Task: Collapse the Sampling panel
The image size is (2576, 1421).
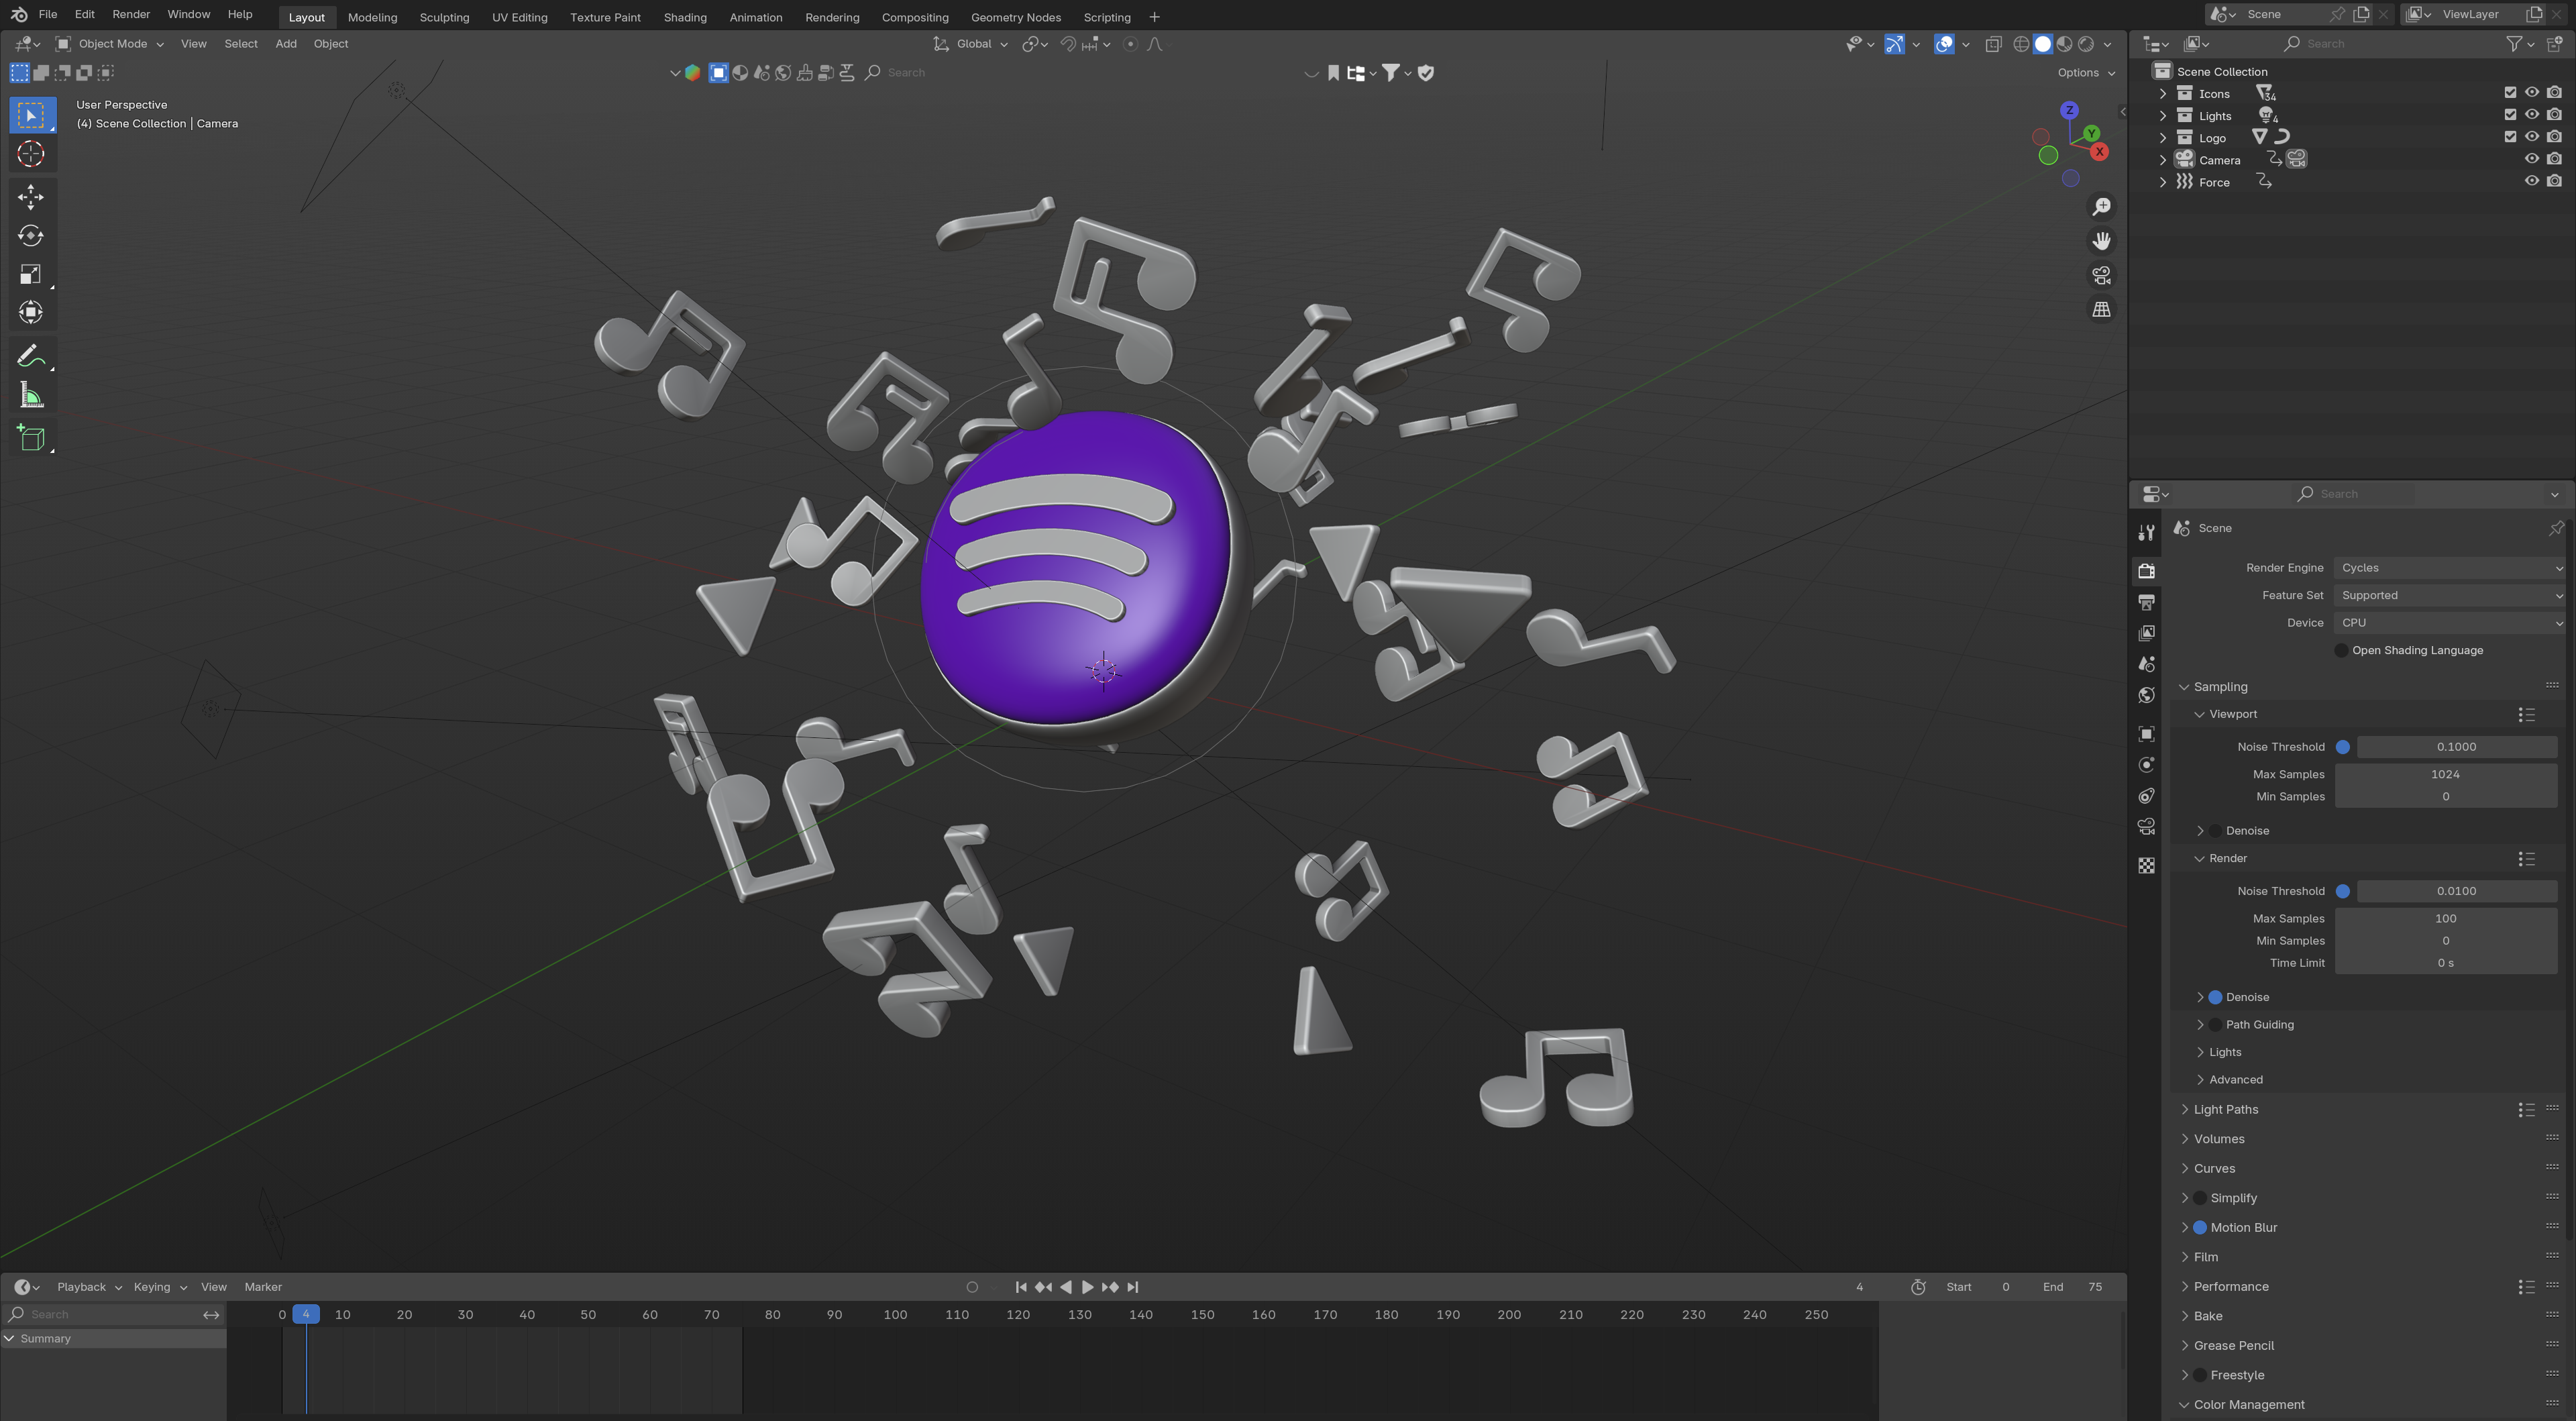Action: pos(2220,687)
